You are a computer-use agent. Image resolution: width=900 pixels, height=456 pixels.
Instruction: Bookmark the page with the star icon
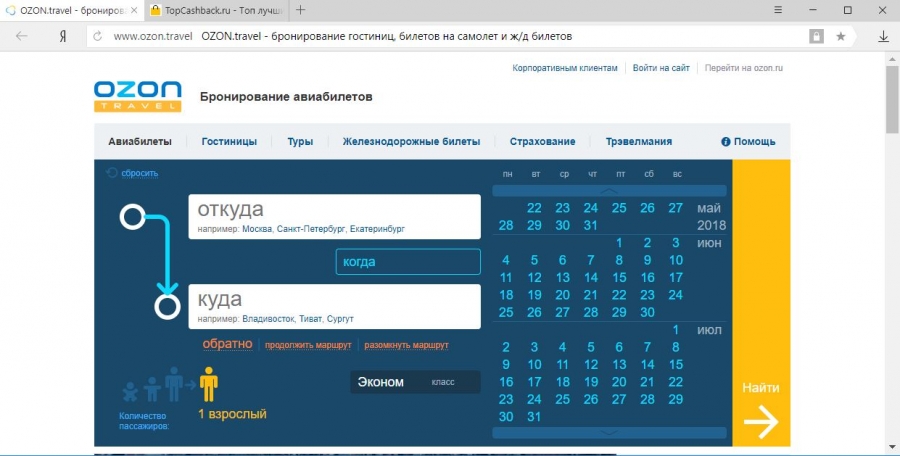[840, 36]
